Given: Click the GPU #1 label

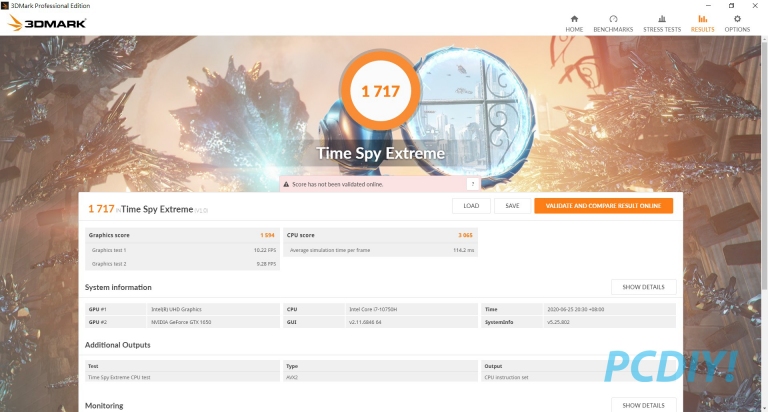Looking at the screenshot, I should [x=97, y=309].
